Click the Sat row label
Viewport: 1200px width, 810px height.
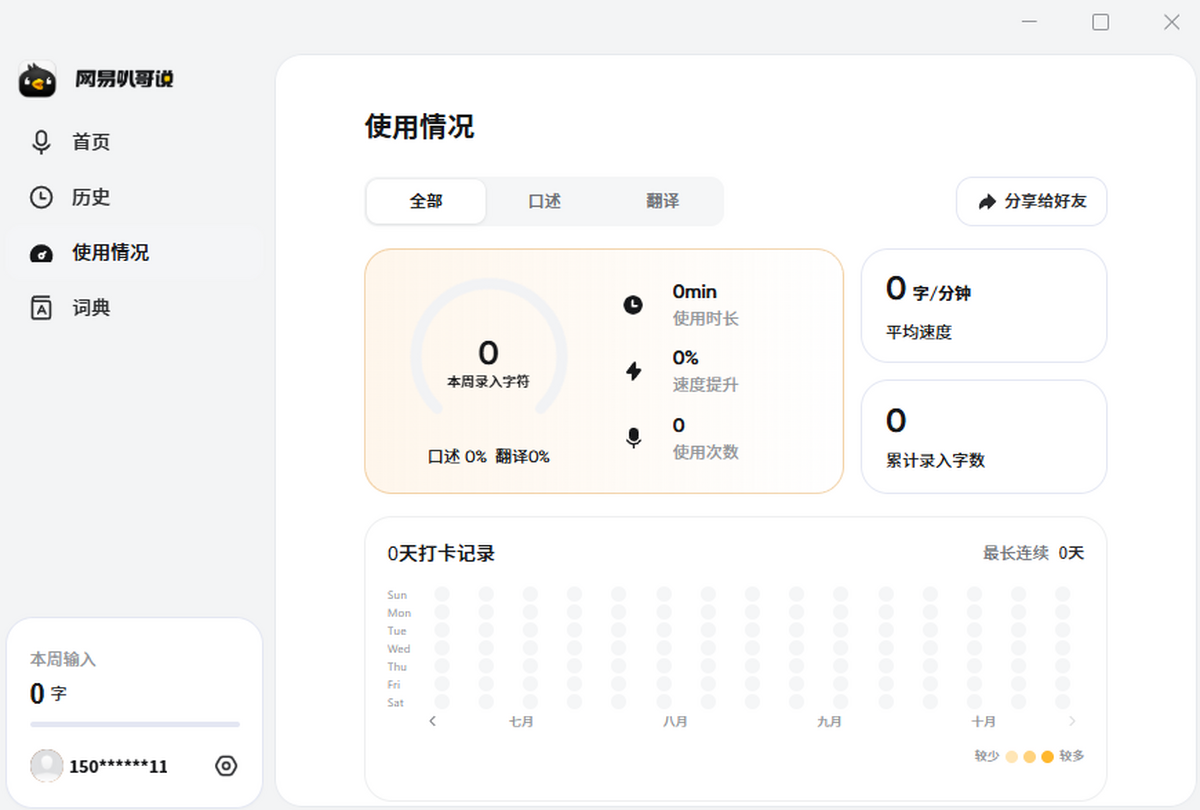396,703
